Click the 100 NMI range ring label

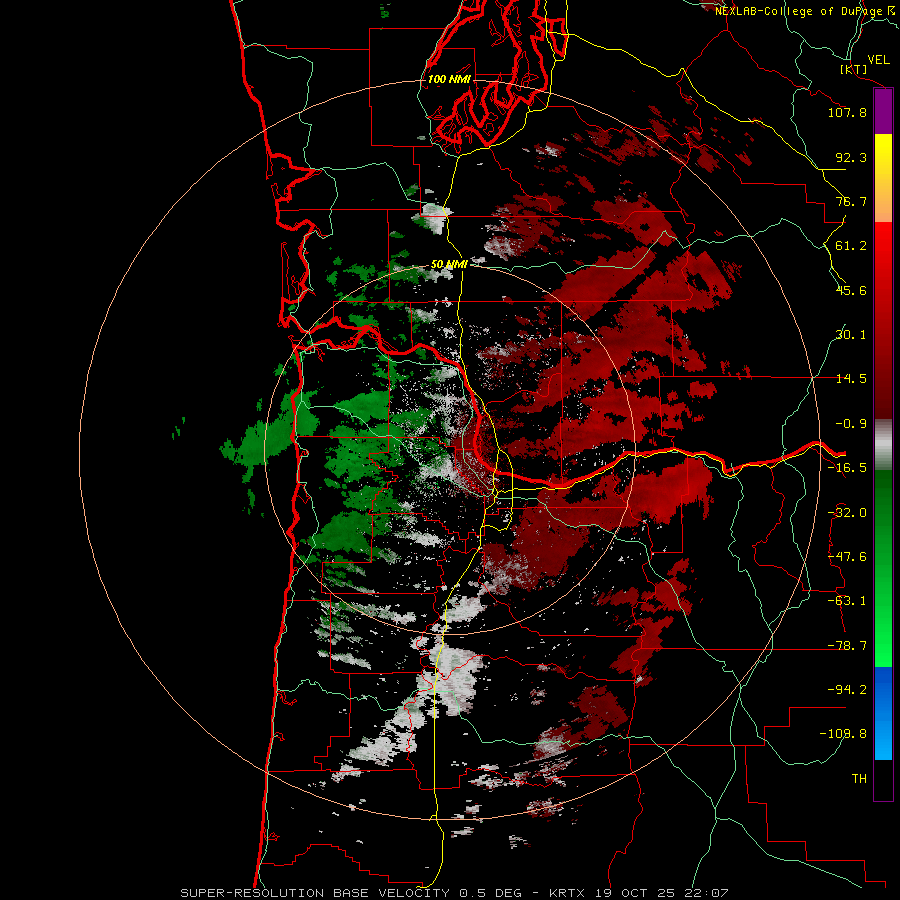click(449, 79)
